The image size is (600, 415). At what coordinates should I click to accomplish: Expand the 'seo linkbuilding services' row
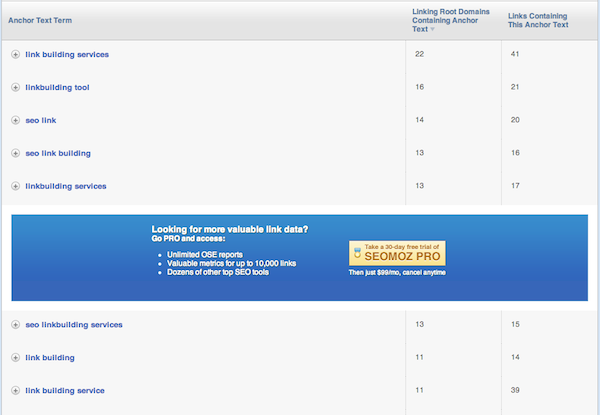pos(15,325)
